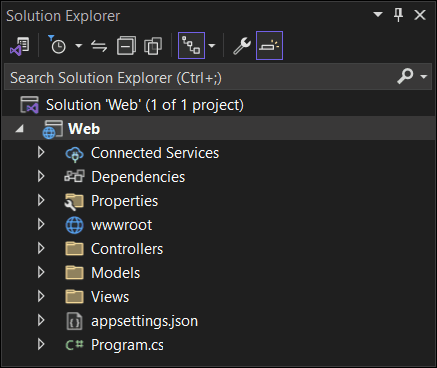This screenshot has width=437, height=368.
Task: Select the Connected Services item
Action: [155, 153]
